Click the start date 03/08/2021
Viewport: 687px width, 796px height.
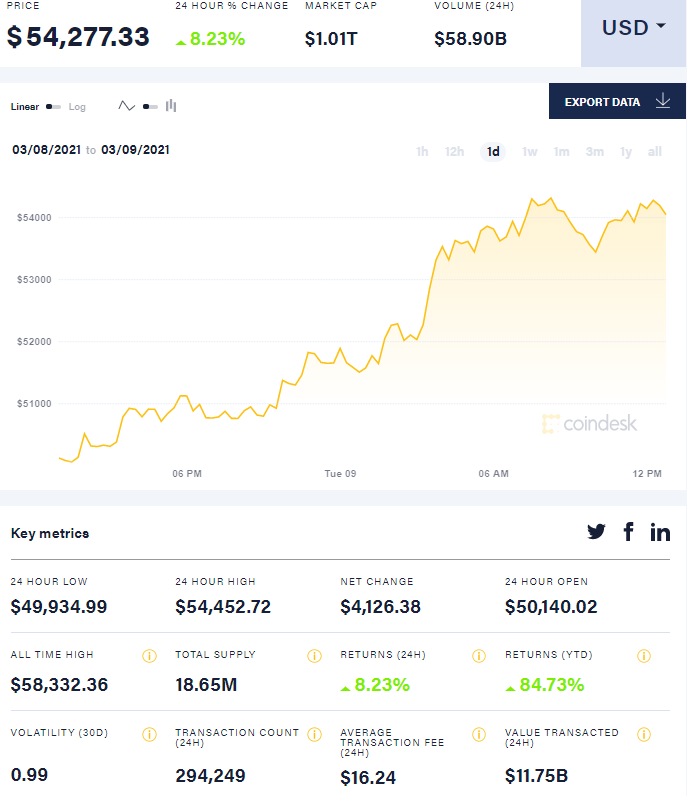pos(47,150)
